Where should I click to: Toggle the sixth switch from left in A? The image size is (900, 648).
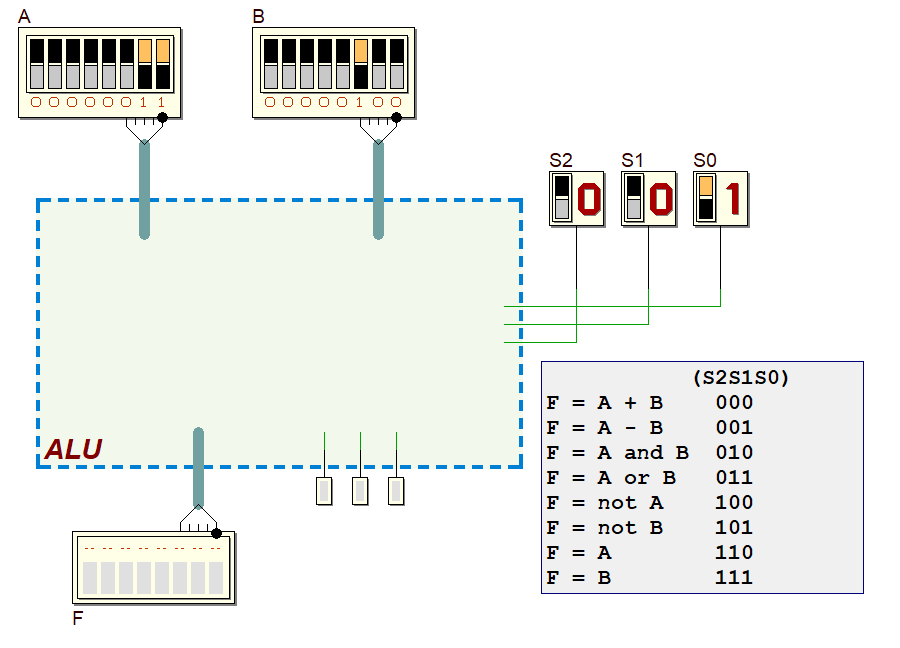tap(127, 64)
